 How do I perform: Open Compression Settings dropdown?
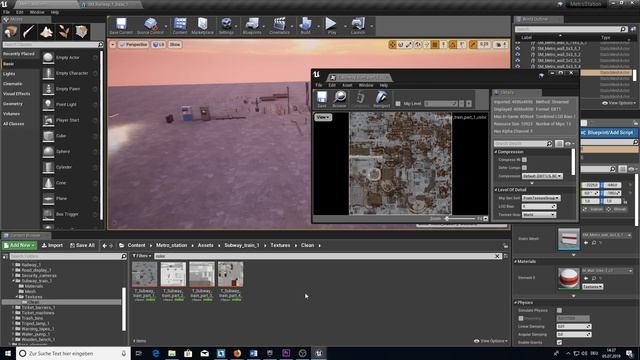pyautogui.click(x=542, y=176)
